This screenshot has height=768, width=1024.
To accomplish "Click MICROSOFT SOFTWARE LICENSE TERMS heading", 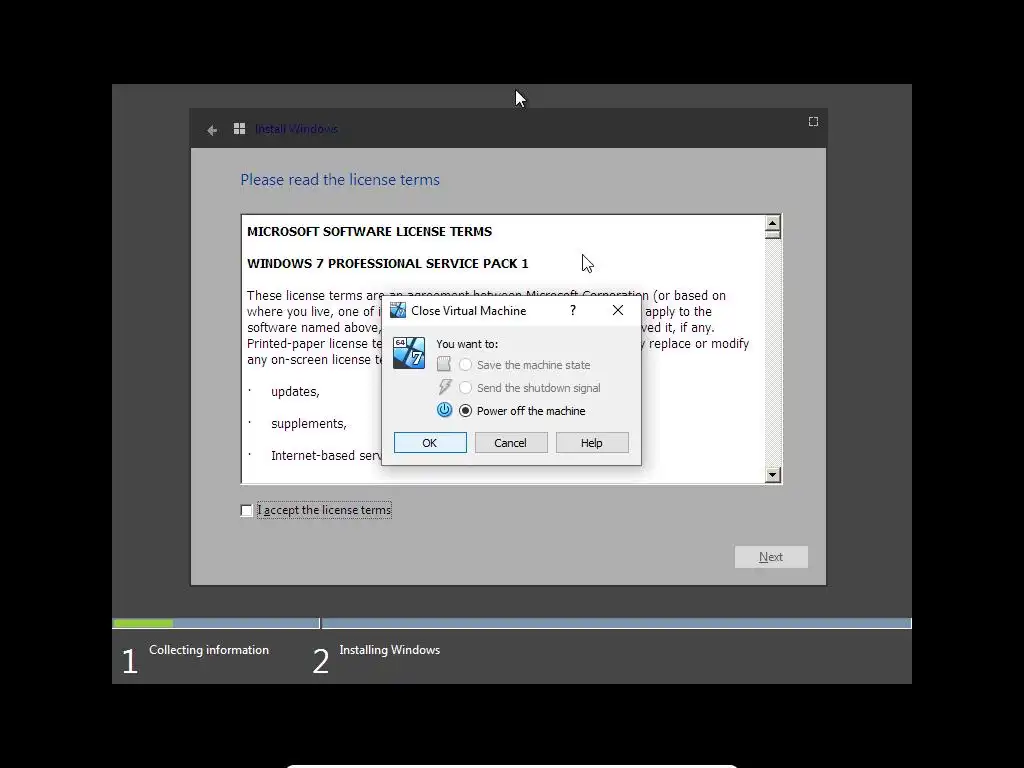I will 370,231.
